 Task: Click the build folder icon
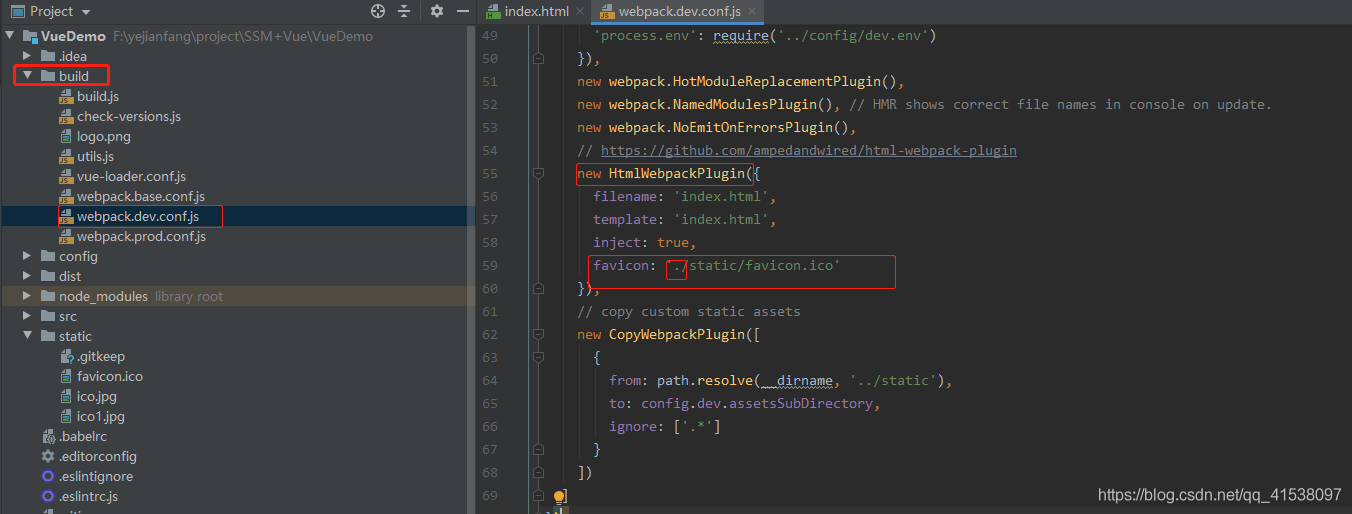tap(48, 76)
